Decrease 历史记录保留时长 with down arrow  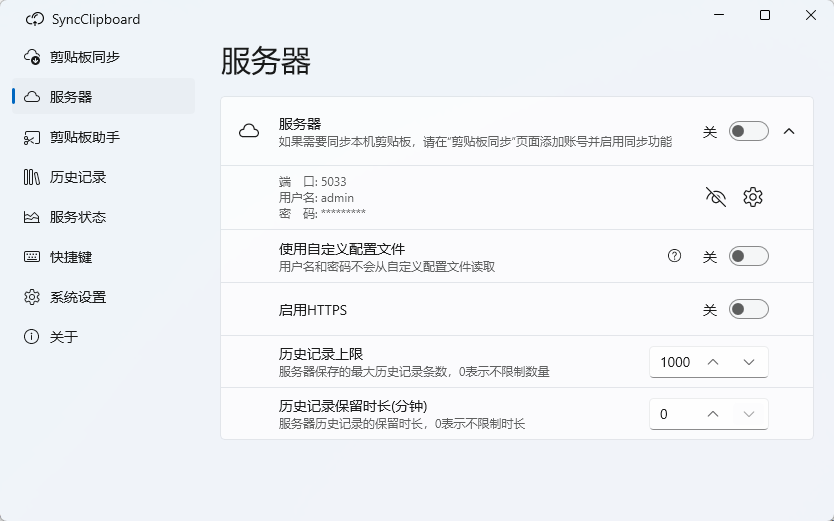pos(749,414)
